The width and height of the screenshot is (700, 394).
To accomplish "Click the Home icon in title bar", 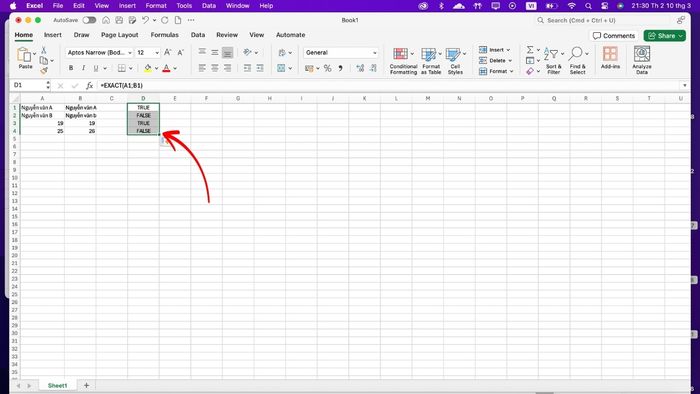I will [x=106, y=20].
